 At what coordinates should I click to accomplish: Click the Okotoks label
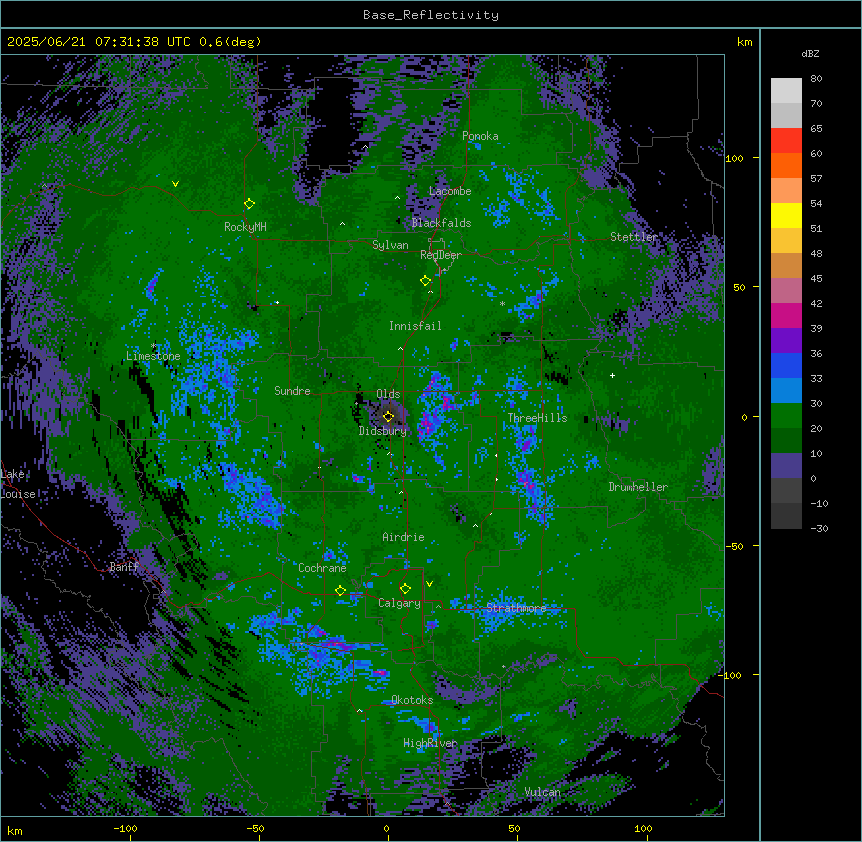coord(412,700)
